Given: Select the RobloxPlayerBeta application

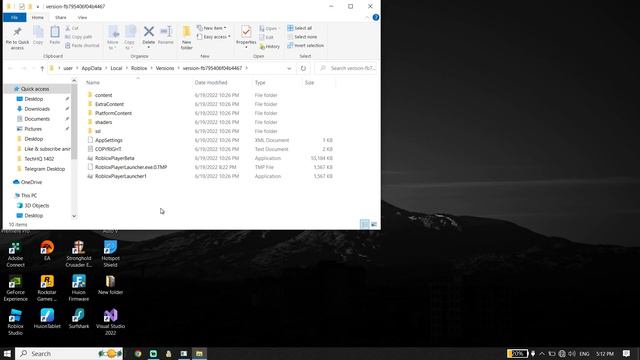Looking at the screenshot, I should coord(114,158).
